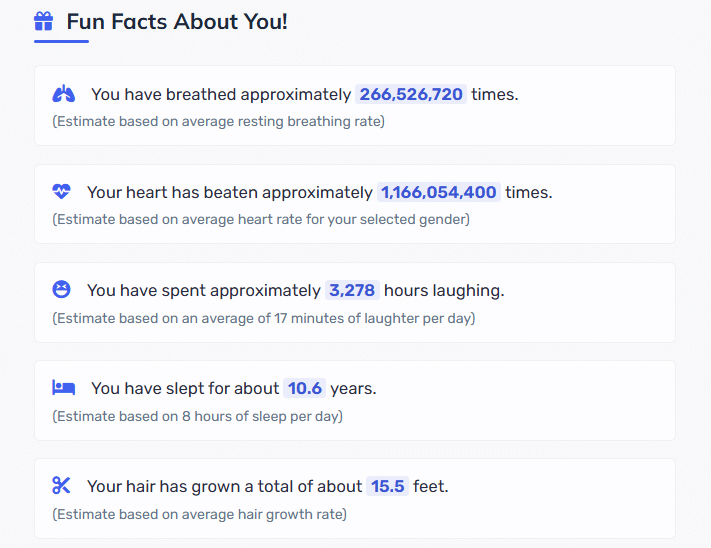The image size is (711, 548).
Task: Select the 1,166,054,400 heartbeats value
Action: [x=438, y=192]
